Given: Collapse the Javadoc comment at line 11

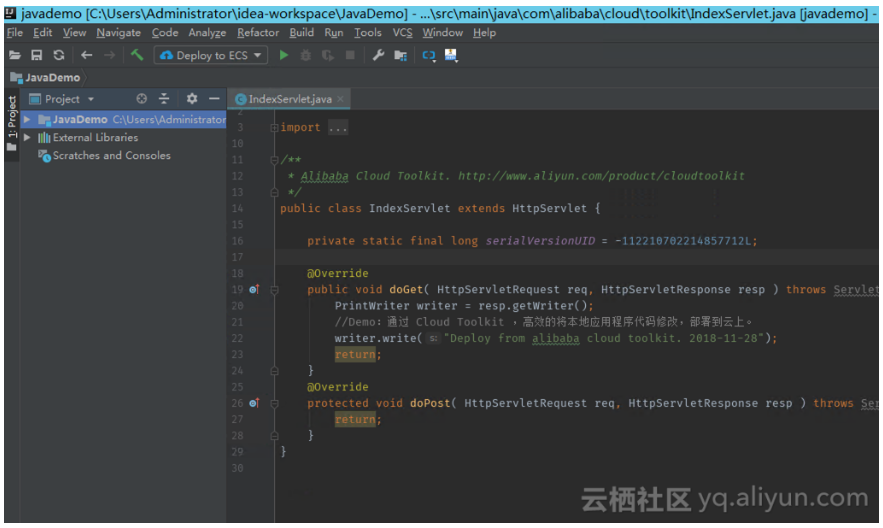Looking at the screenshot, I should (274, 160).
